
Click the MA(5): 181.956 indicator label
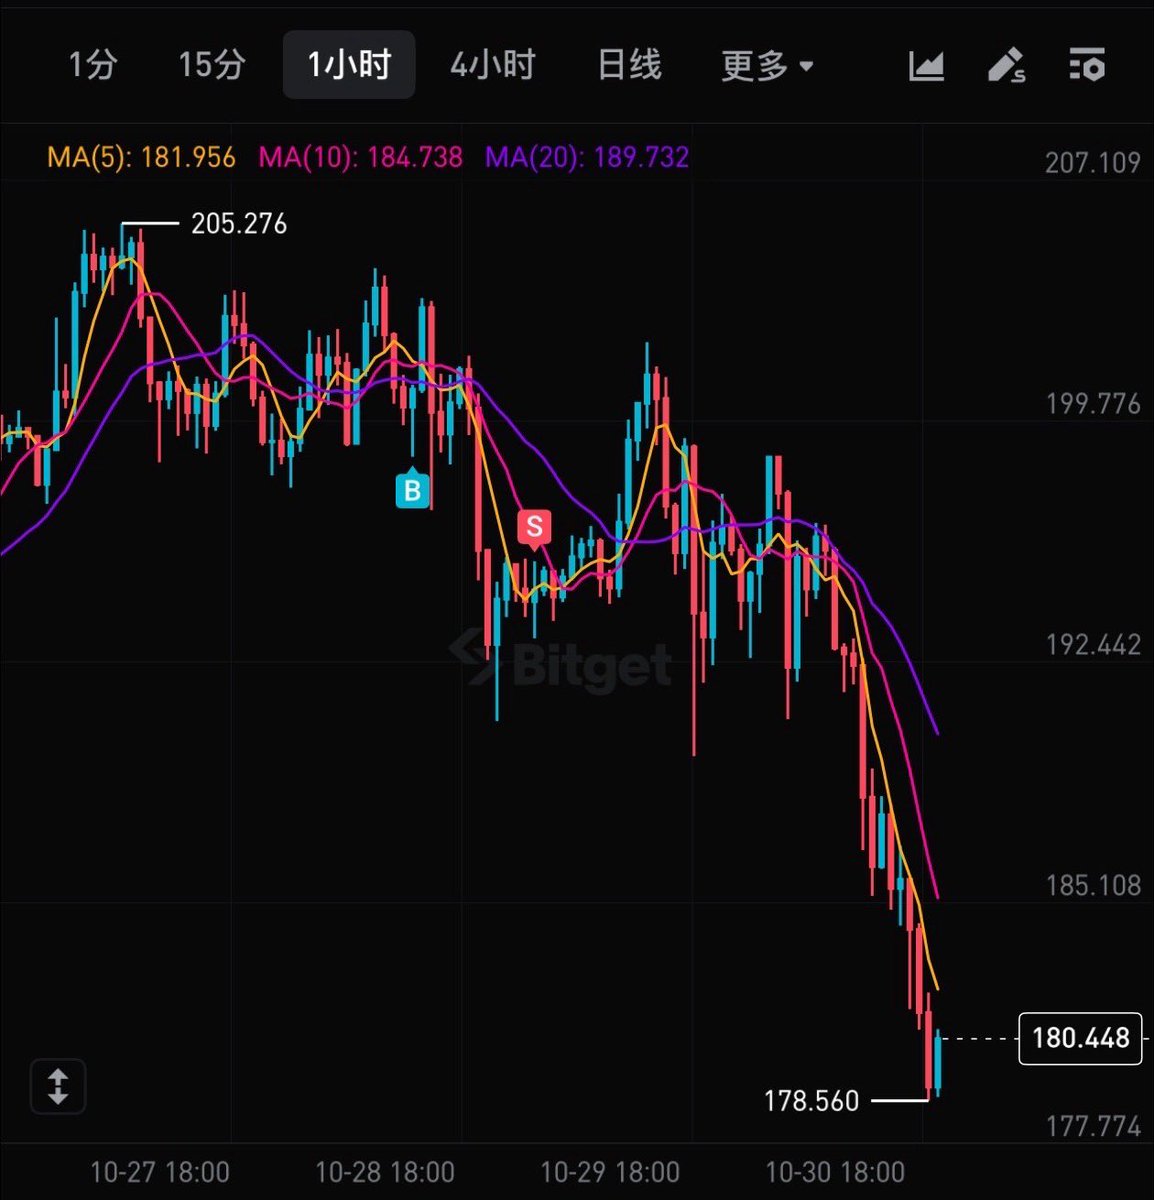pyautogui.click(x=141, y=158)
